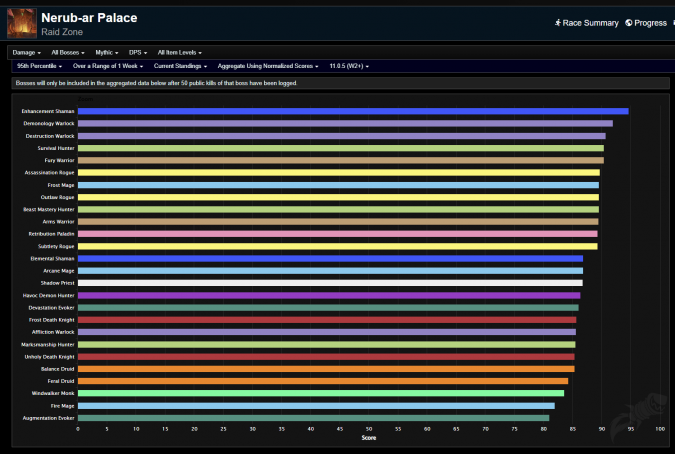Click the Retribution Paladin label

pyautogui.click(x=51, y=234)
